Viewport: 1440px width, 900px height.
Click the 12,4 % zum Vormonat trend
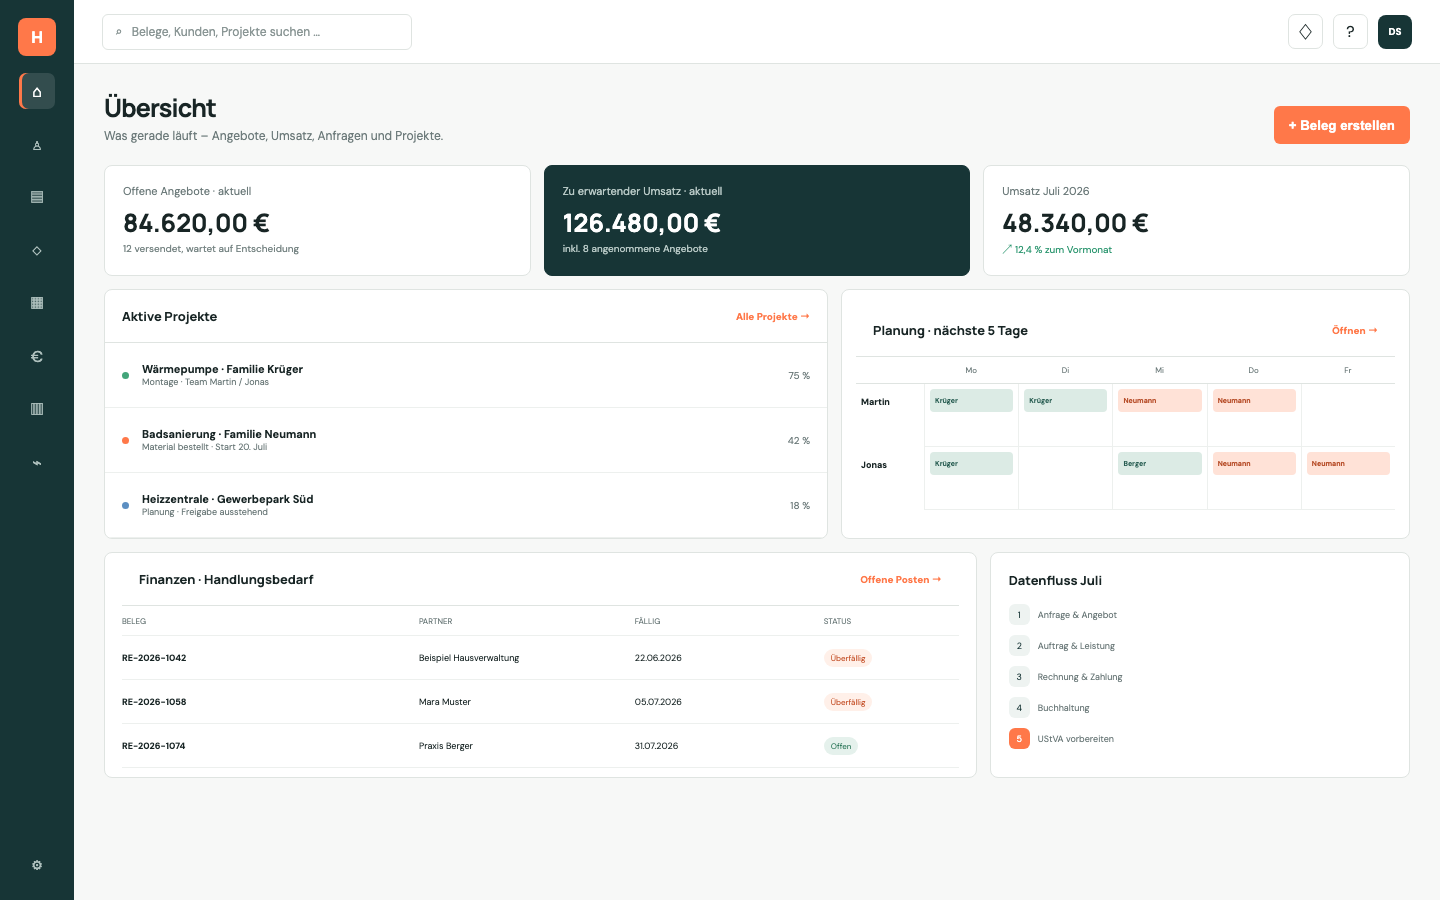click(1057, 250)
